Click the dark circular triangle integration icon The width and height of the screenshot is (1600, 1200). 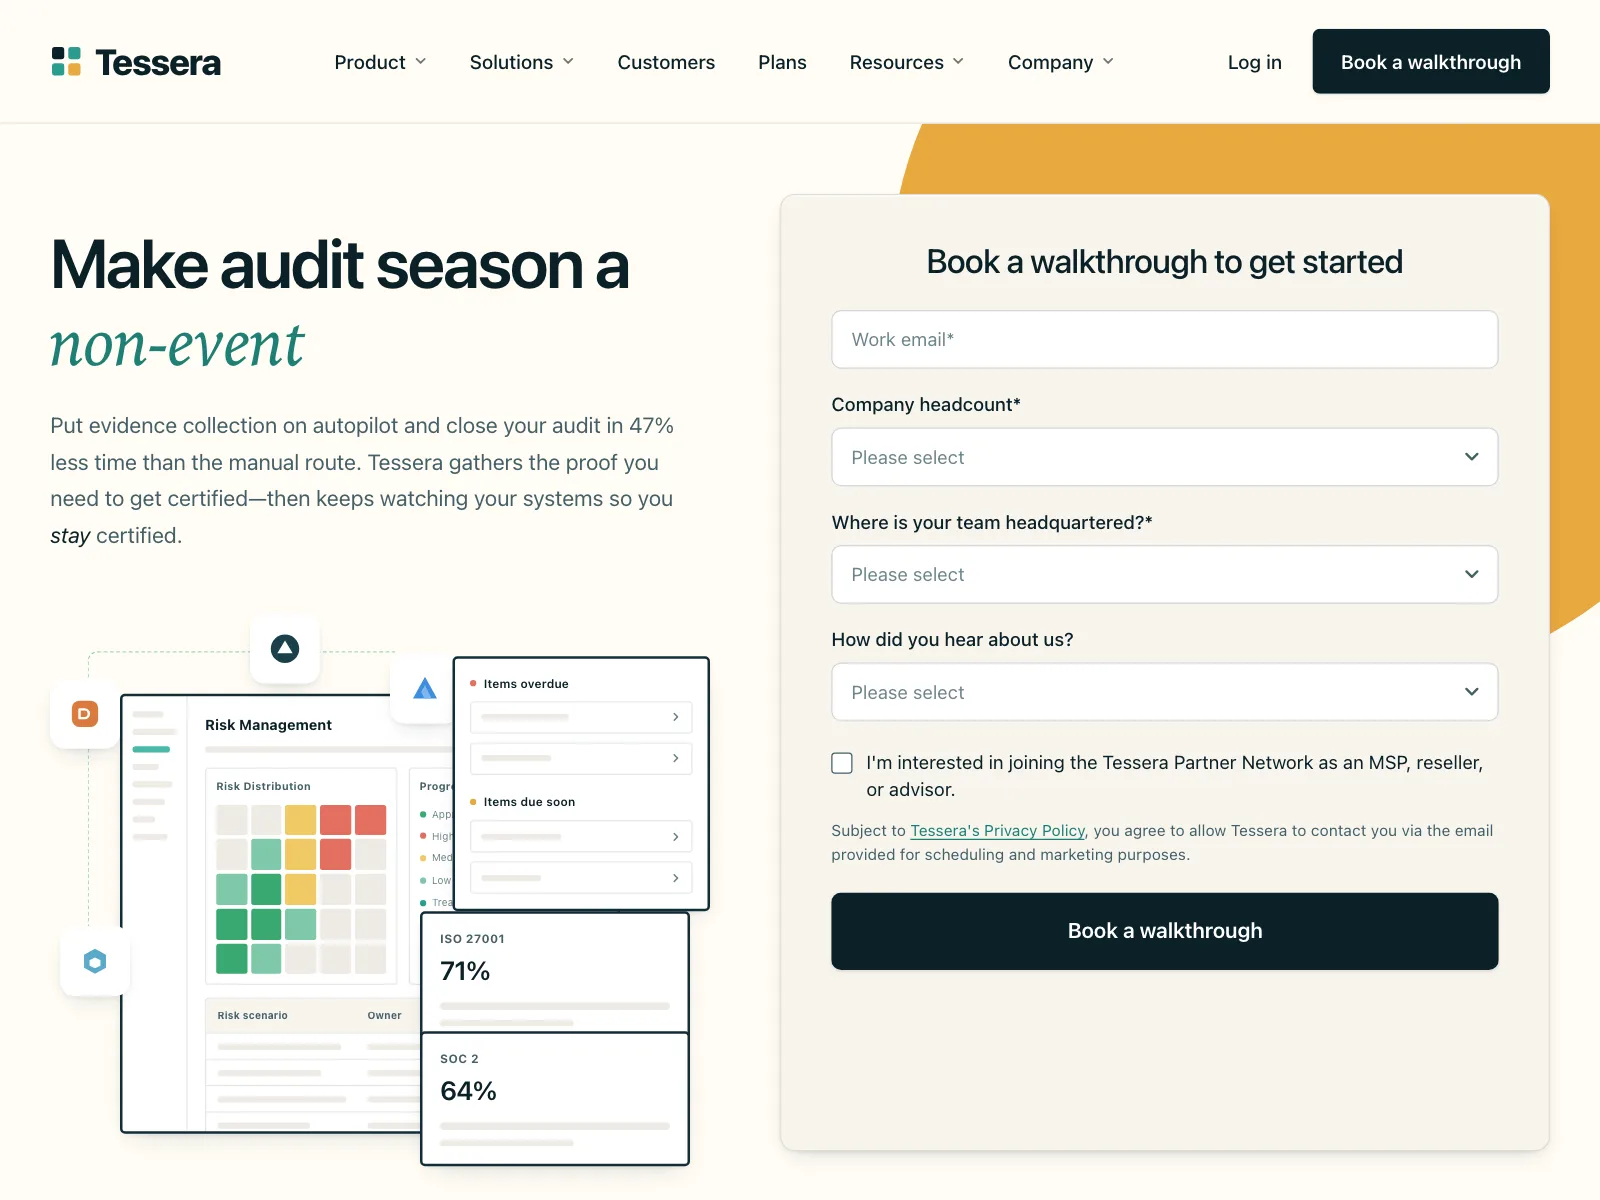coord(285,649)
